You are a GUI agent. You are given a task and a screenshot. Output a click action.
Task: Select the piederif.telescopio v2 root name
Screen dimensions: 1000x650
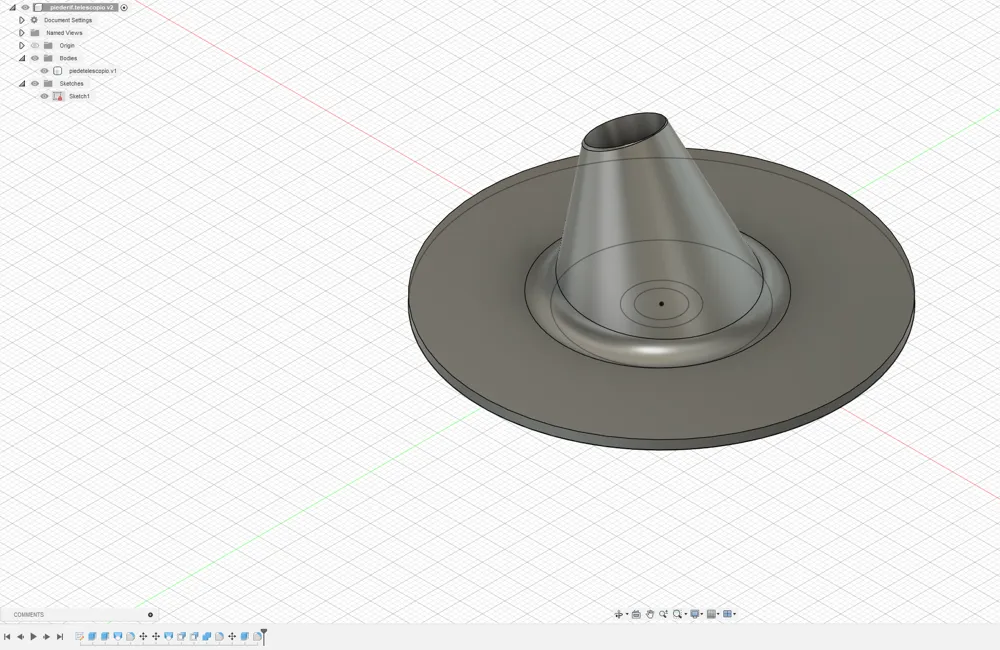click(82, 8)
